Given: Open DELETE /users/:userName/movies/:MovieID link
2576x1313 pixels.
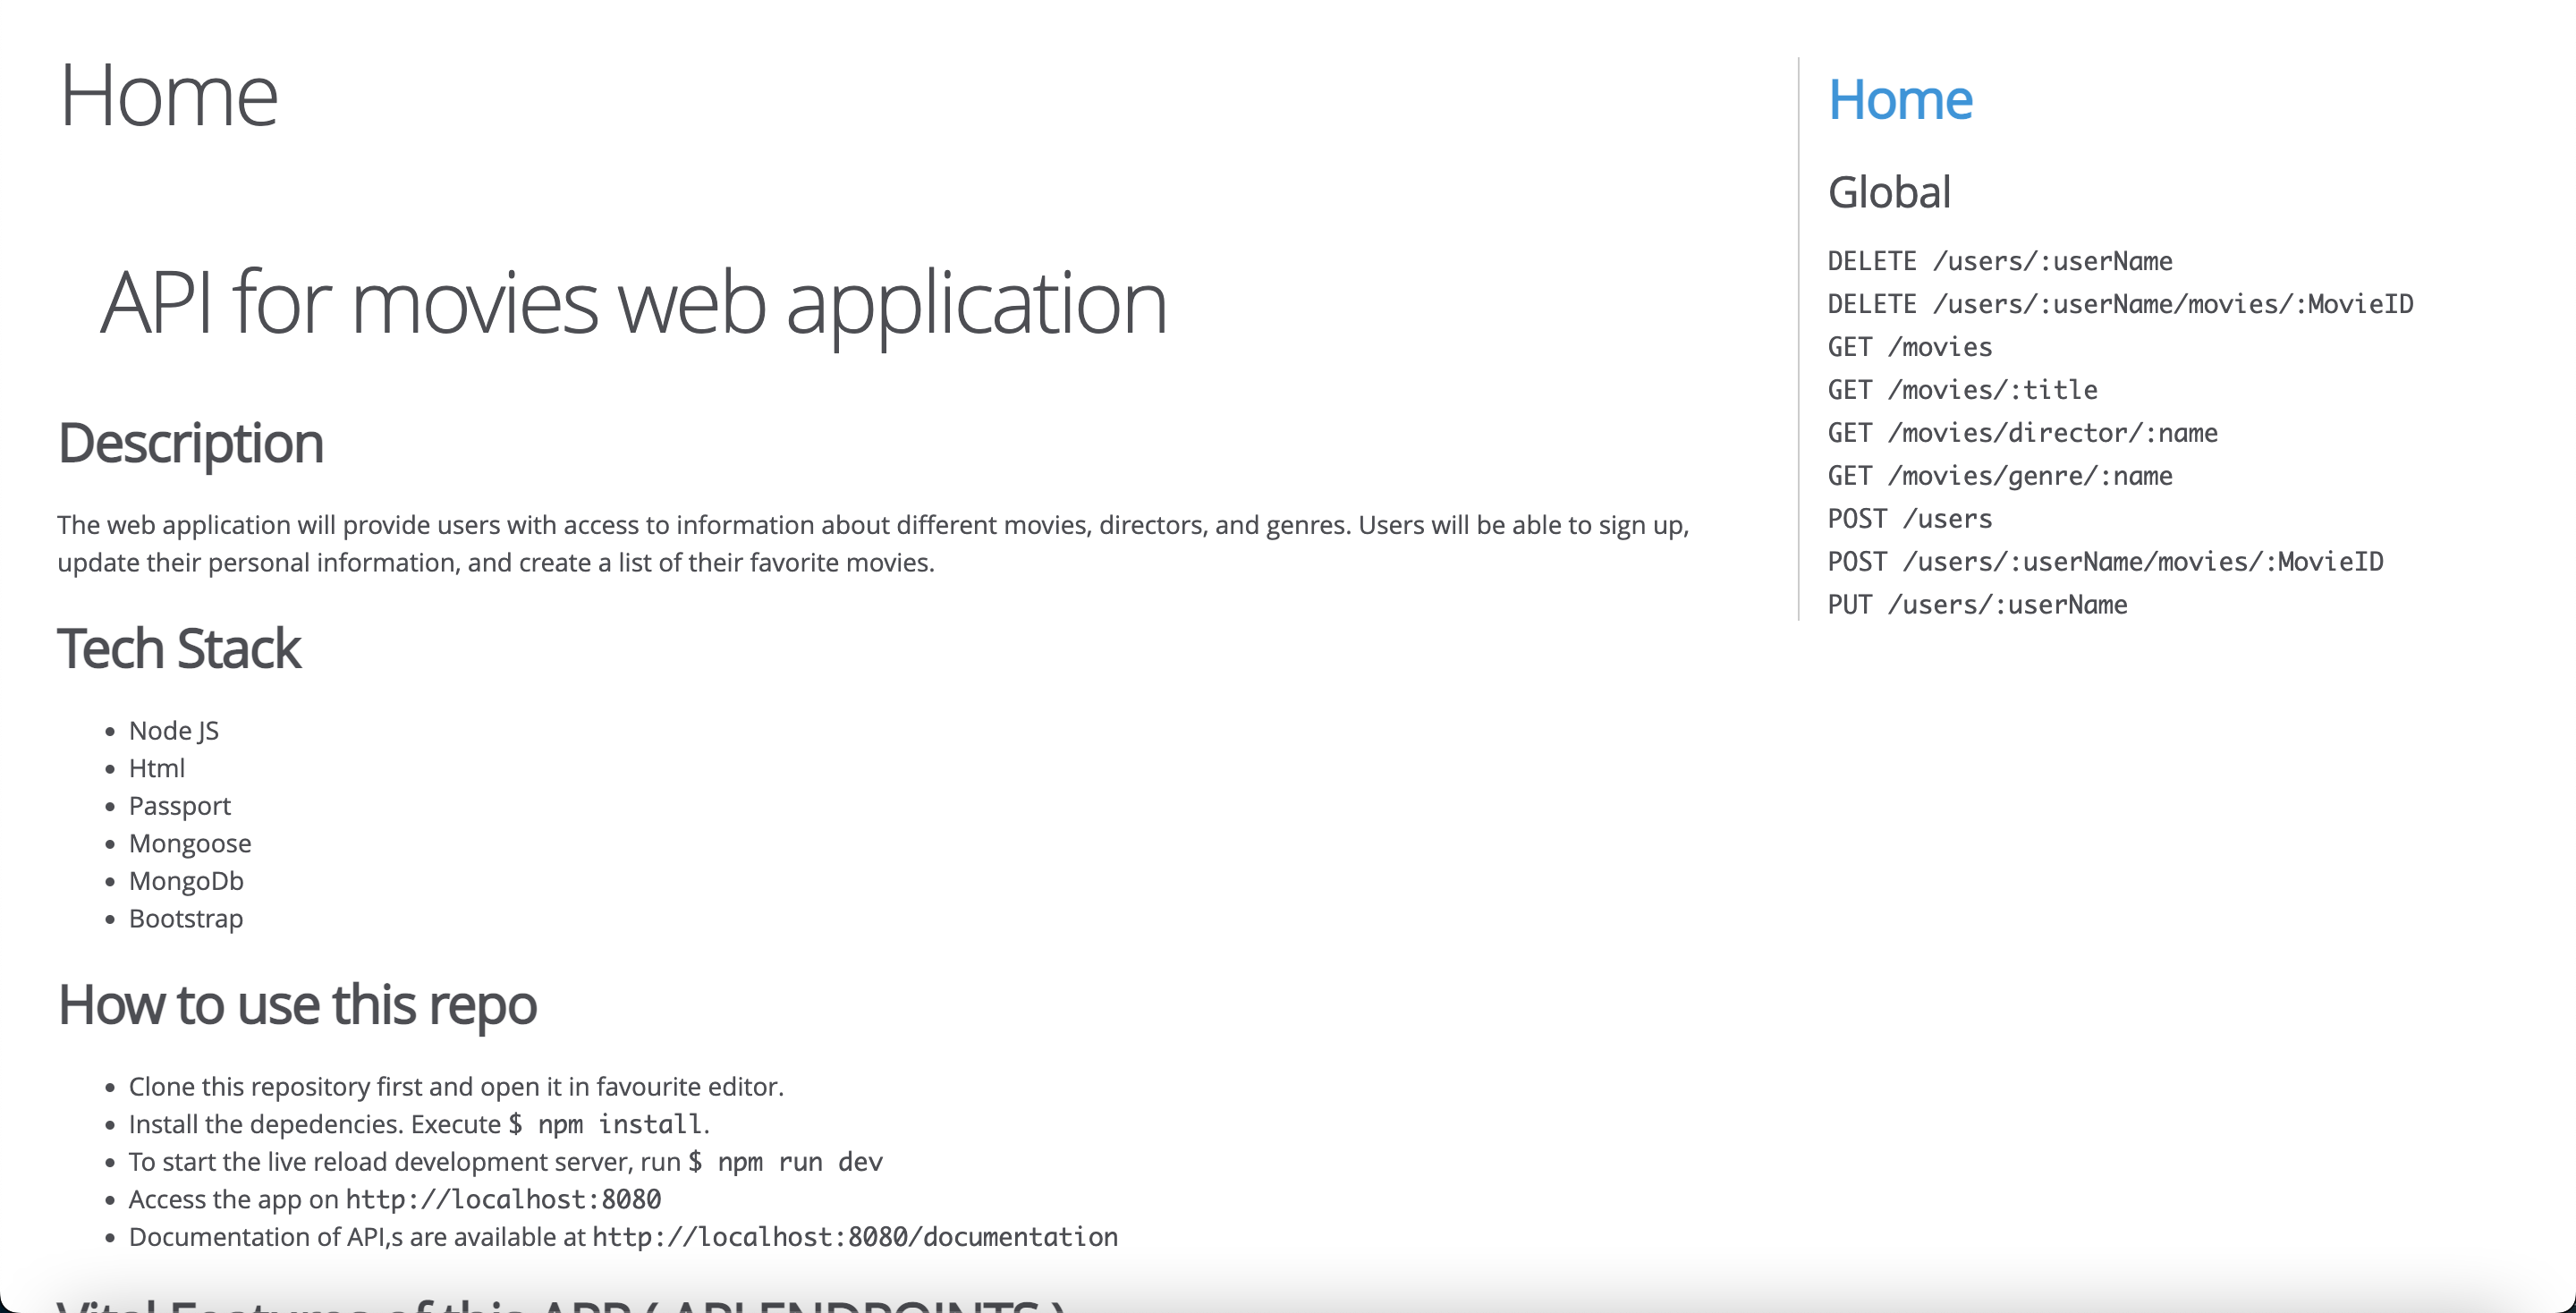Looking at the screenshot, I should (x=2120, y=305).
